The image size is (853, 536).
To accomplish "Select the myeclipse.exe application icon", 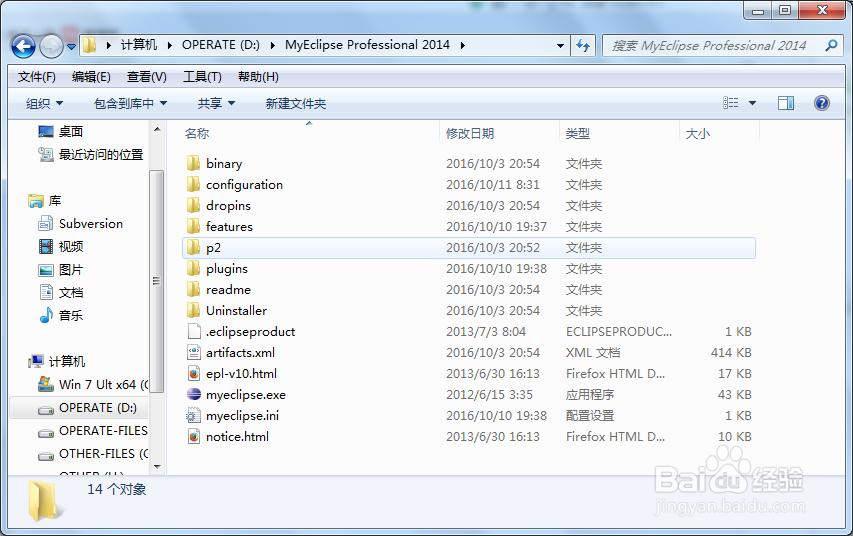I will [194, 395].
